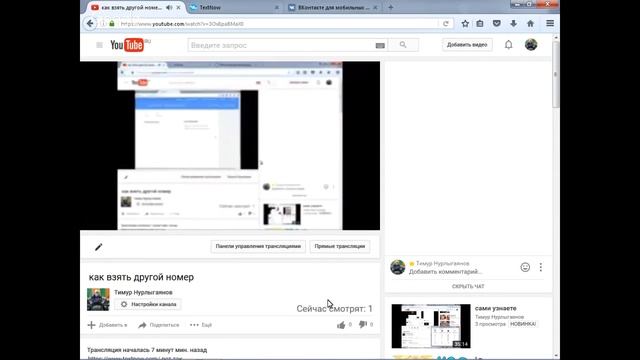Click СКРЫТЬ ЧАТ to hide chat

[468, 287]
